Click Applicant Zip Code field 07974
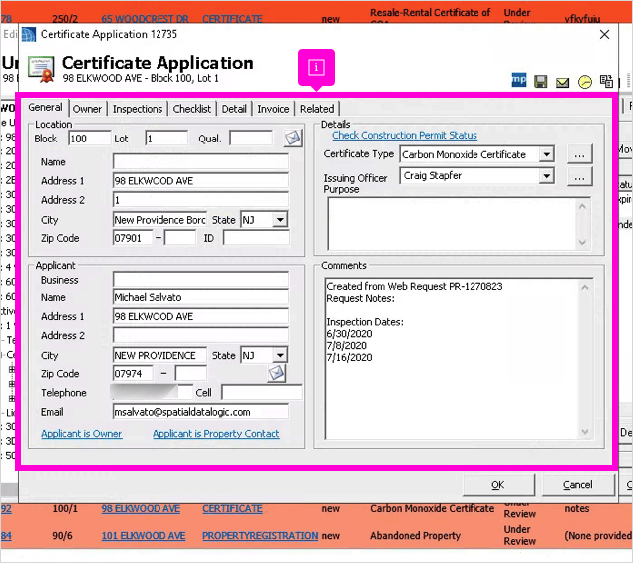The width and height of the screenshot is (633, 563). pyautogui.click(x=133, y=374)
